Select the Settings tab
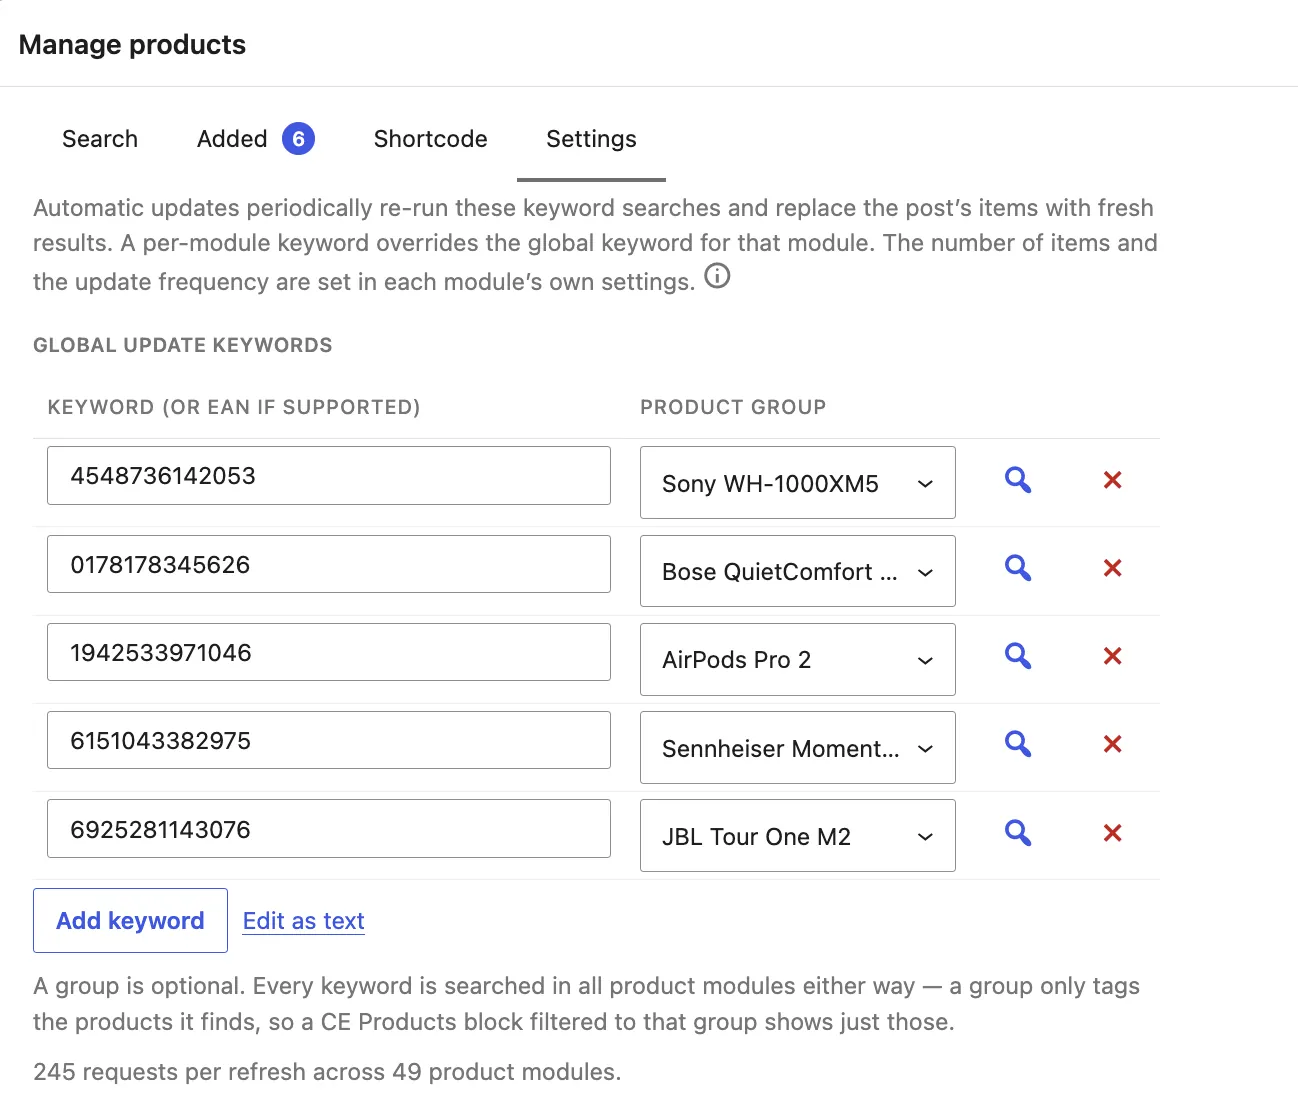Image resolution: width=1298 pixels, height=1108 pixels. pos(591,139)
